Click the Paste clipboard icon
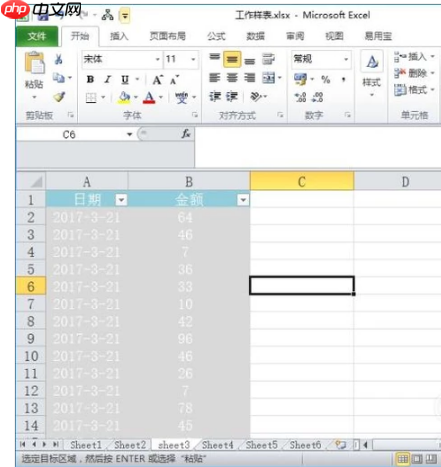 click(x=34, y=63)
